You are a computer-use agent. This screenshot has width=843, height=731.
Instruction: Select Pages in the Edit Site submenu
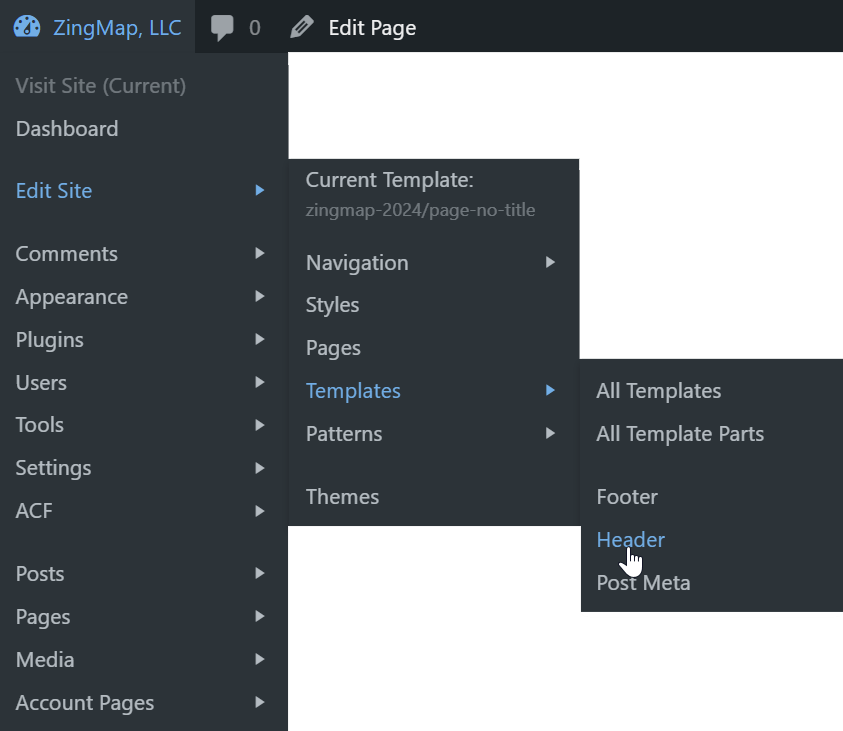tap(333, 348)
